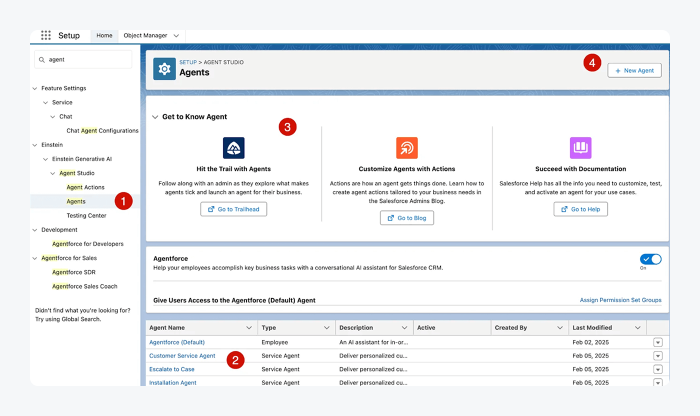The width and height of the screenshot is (700, 416).
Task: Open row menu for Escalate to Case
Action: click(658, 369)
